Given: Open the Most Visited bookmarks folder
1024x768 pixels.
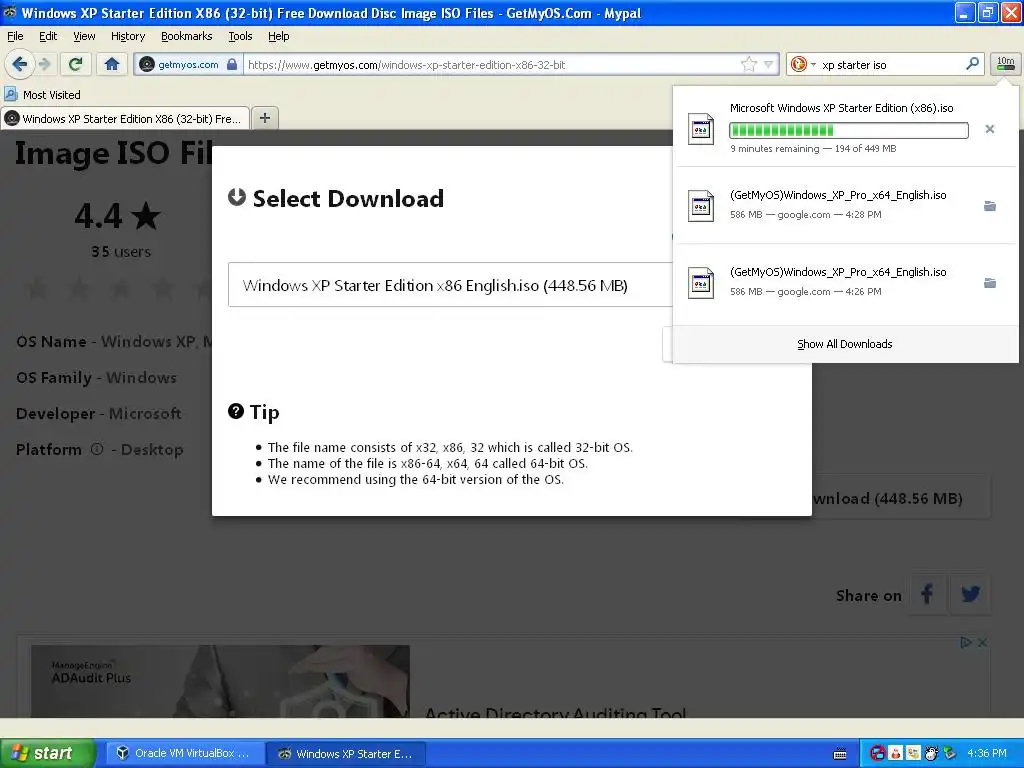Looking at the screenshot, I should pos(42,95).
